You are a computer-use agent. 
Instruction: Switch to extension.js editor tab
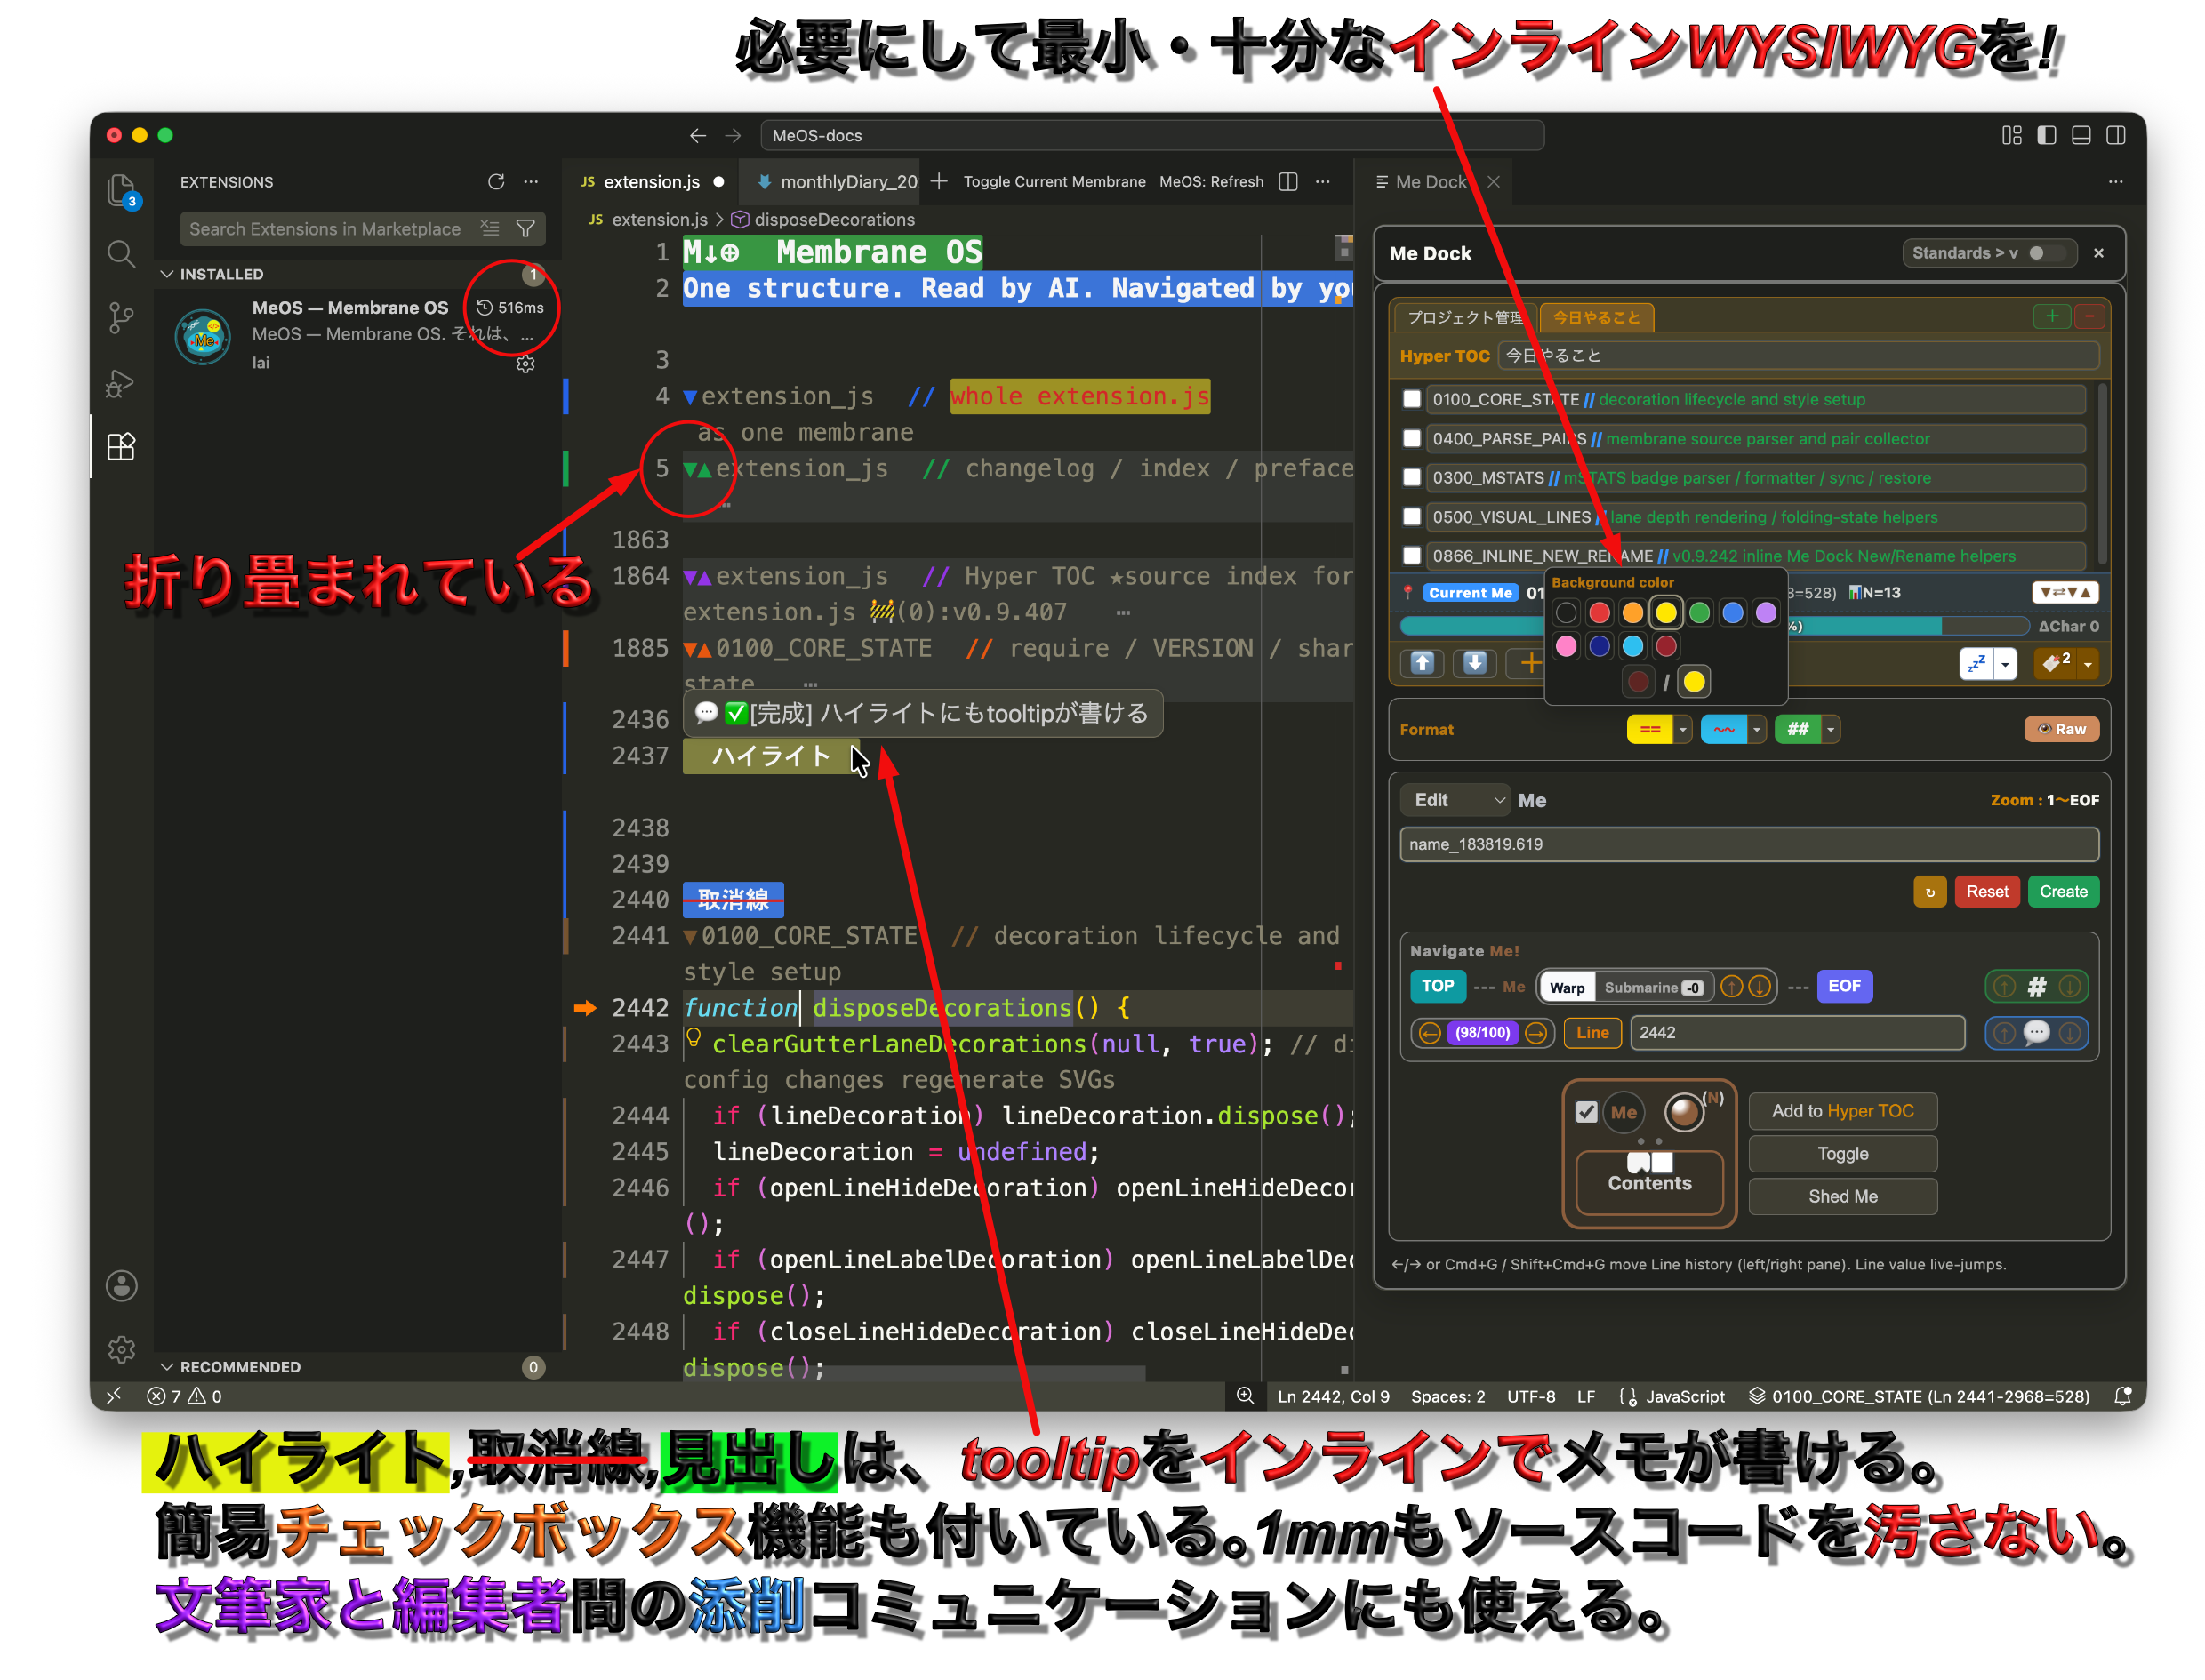[650, 181]
